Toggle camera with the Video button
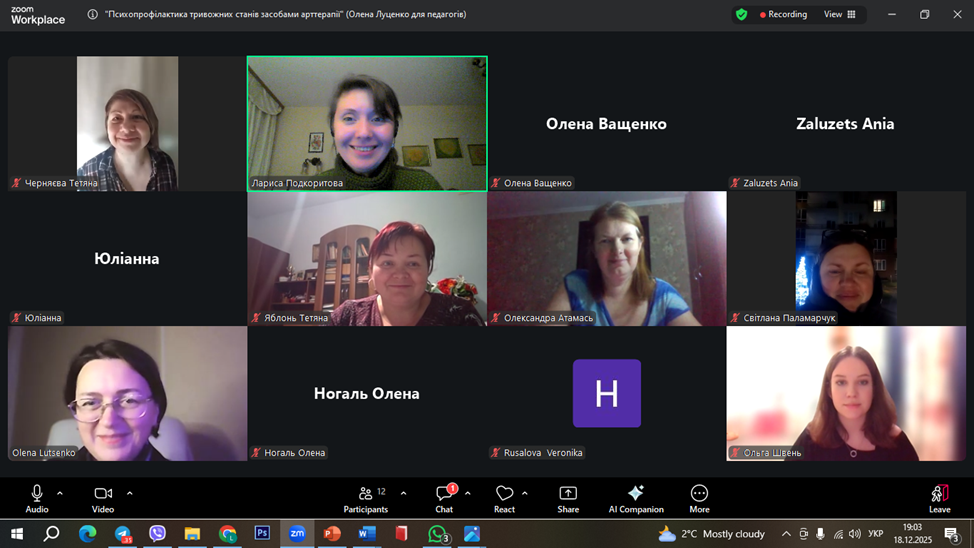The width and height of the screenshot is (974, 548). [x=103, y=498]
